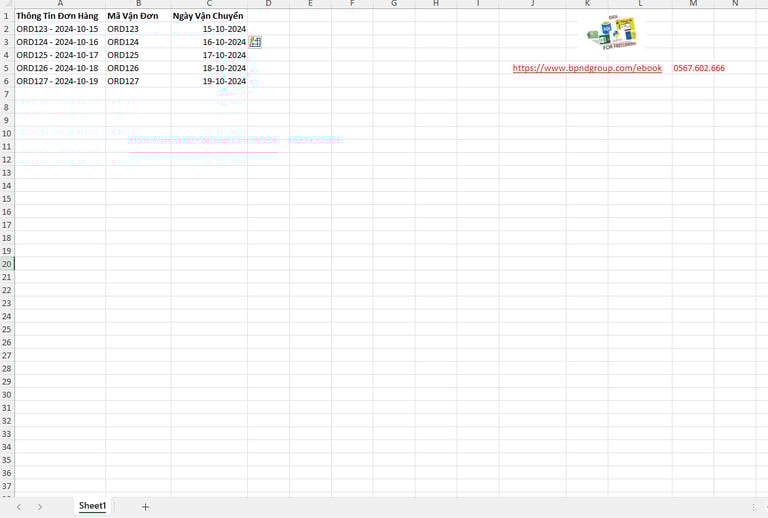Select row 20 header

[7, 264]
